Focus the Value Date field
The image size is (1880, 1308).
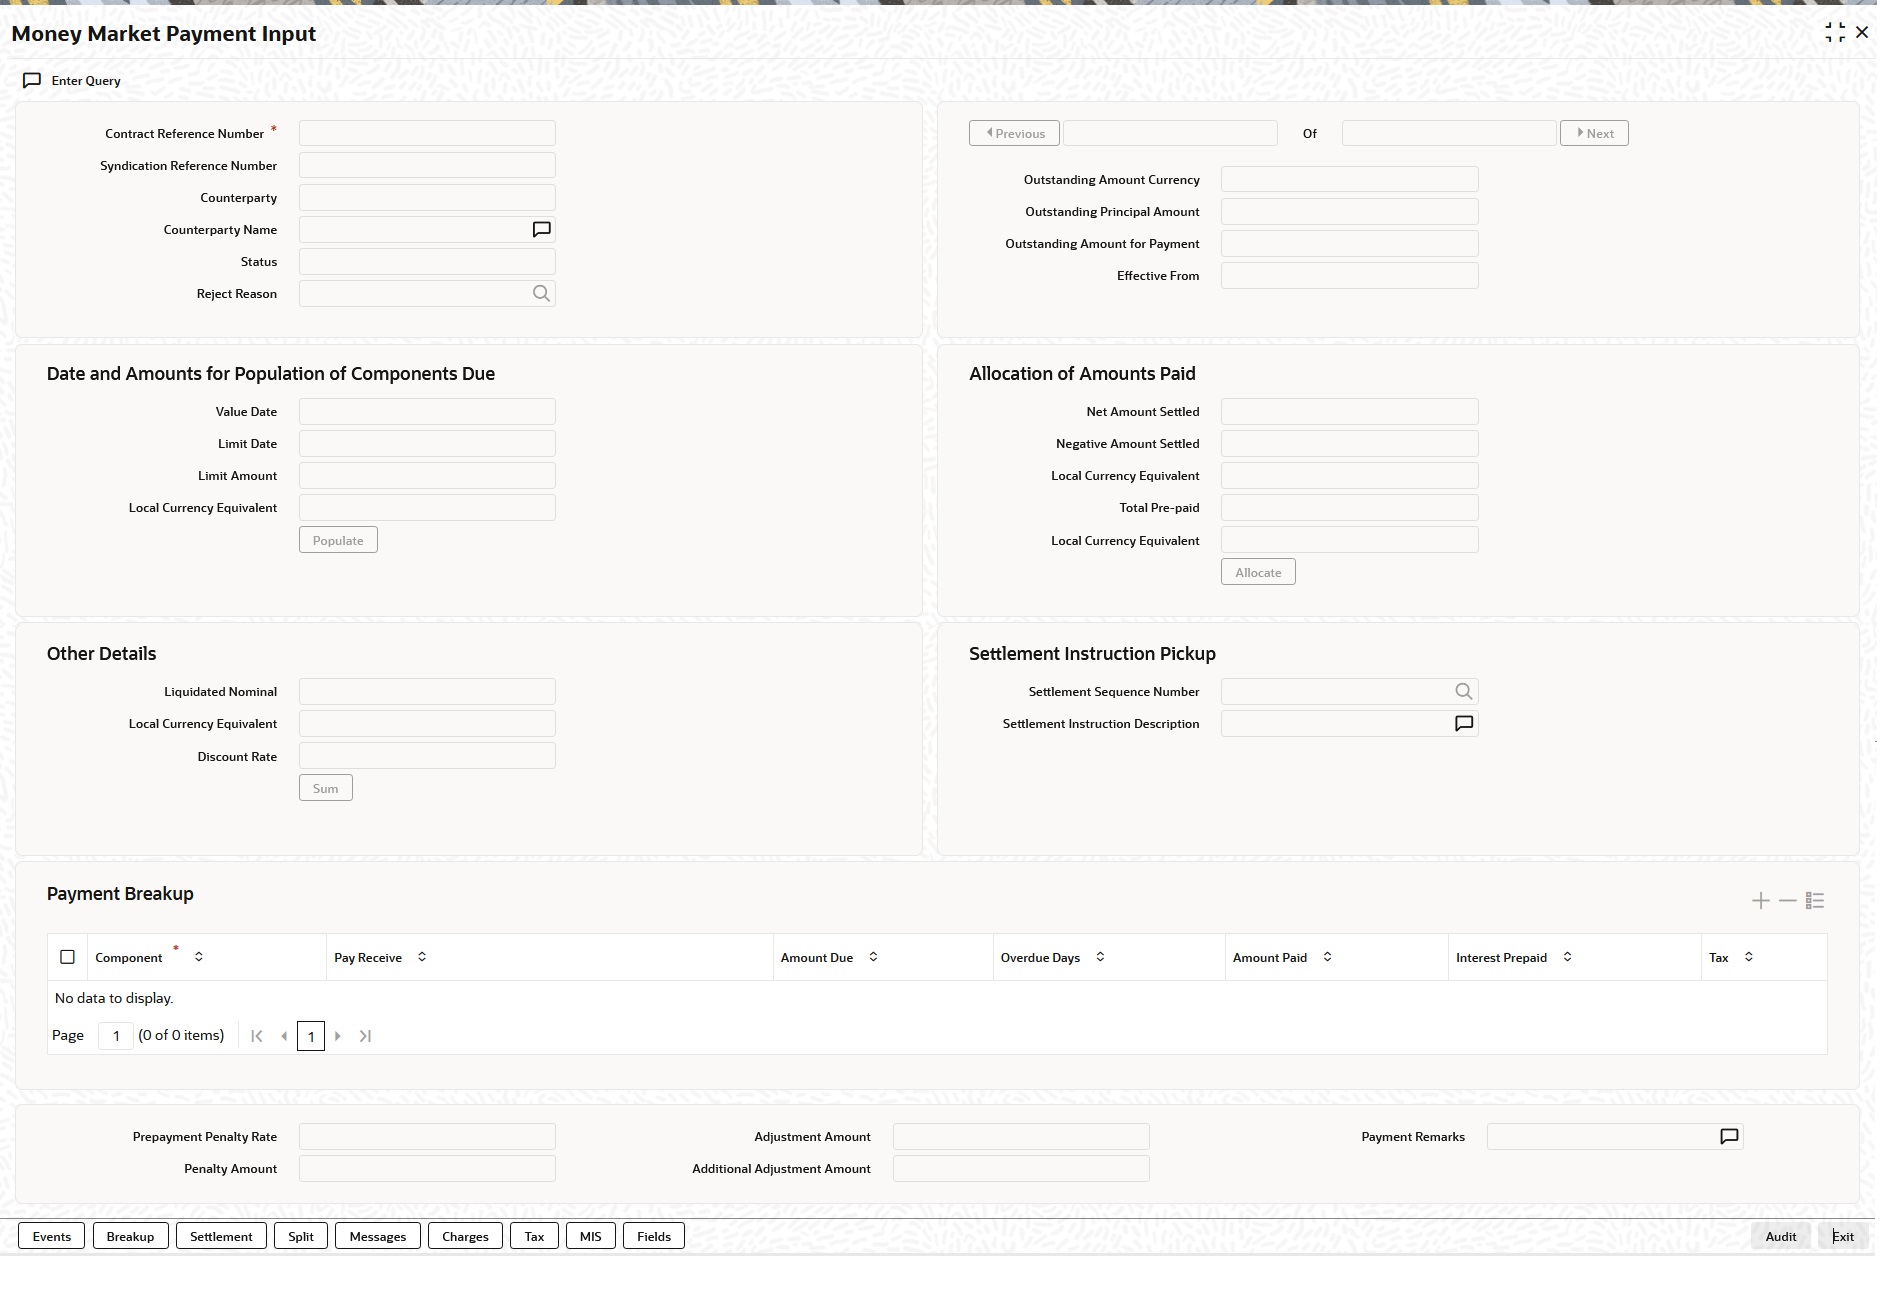427,412
